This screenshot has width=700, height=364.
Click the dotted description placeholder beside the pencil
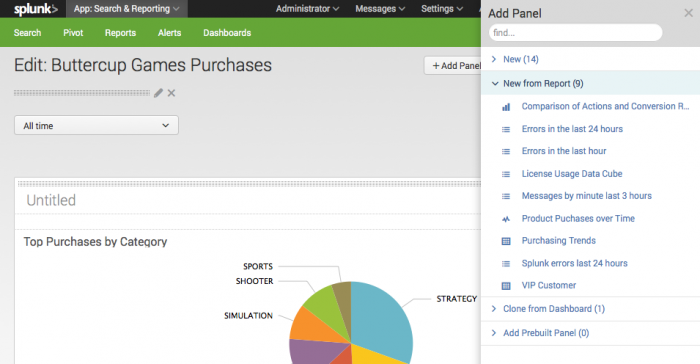pyautogui.click(x=82, y=93)
